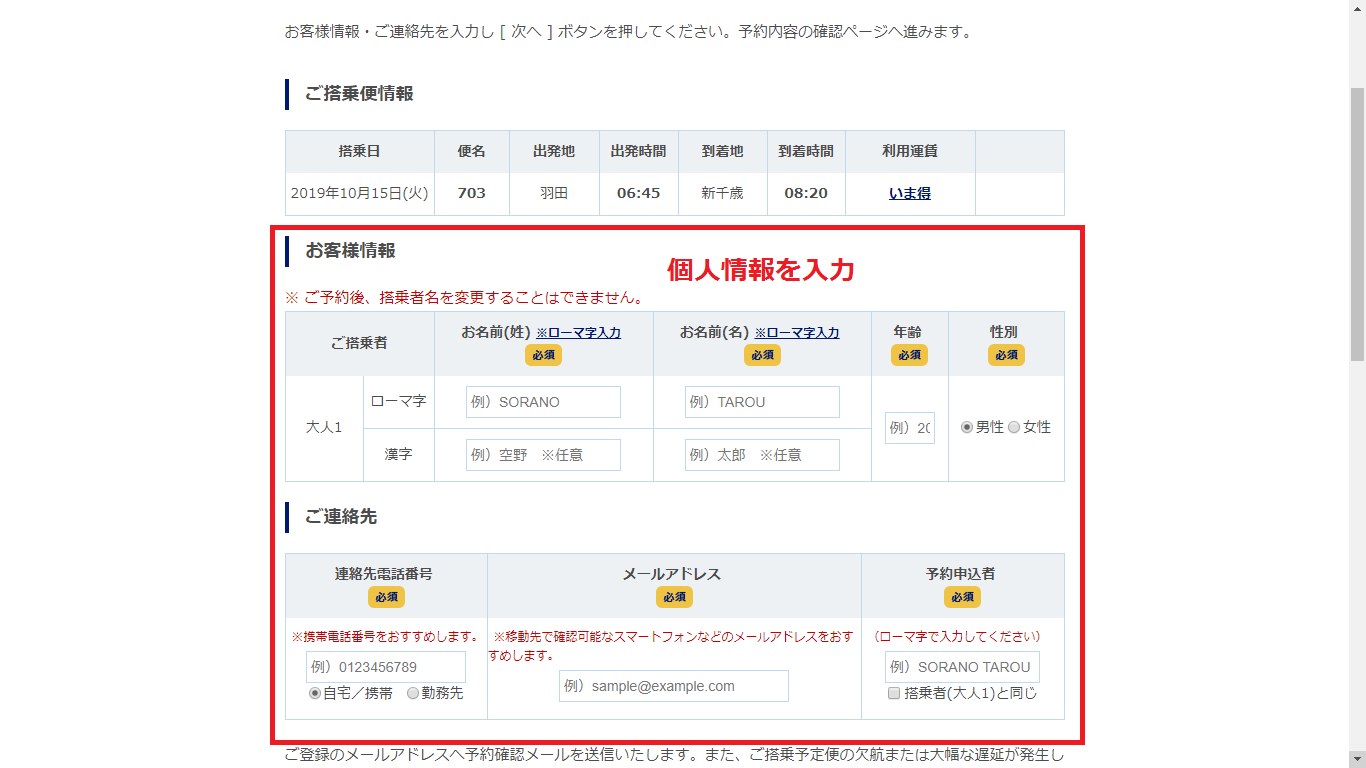
Task: Open the いま得 fare link
Action: click(x=909, y=194)
